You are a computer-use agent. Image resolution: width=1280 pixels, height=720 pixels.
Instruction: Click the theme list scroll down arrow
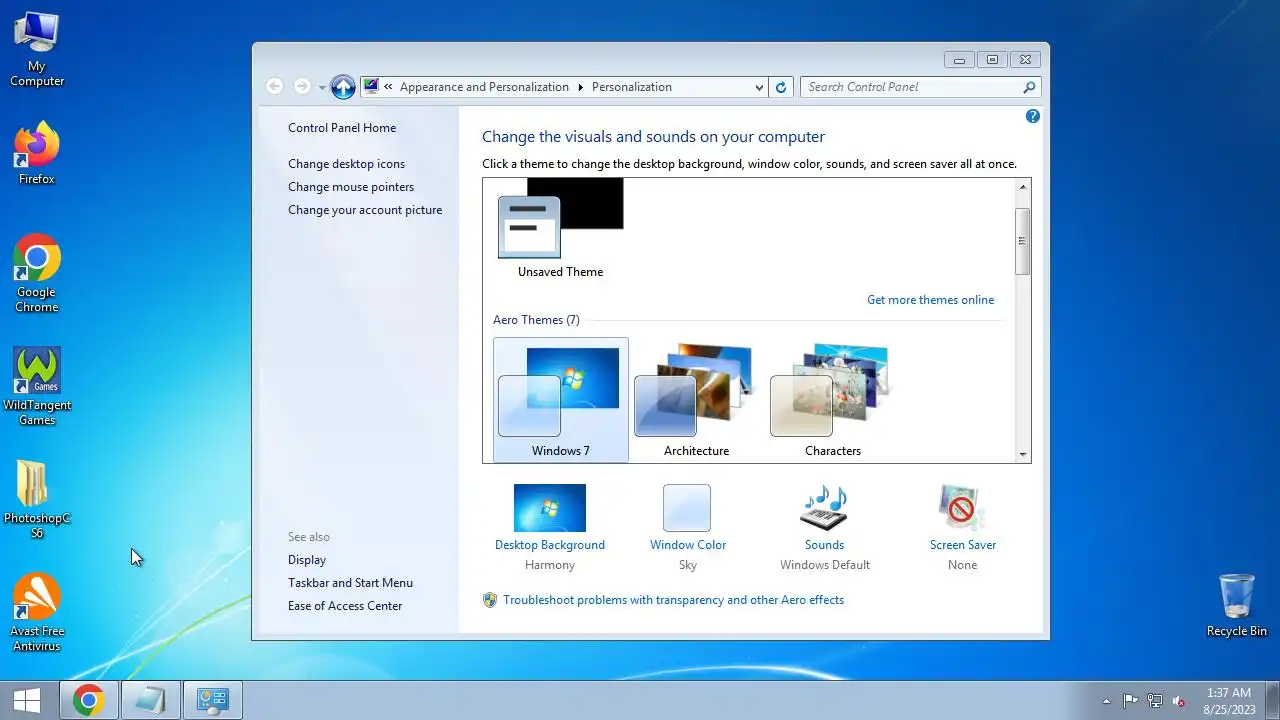[1022, 454]
